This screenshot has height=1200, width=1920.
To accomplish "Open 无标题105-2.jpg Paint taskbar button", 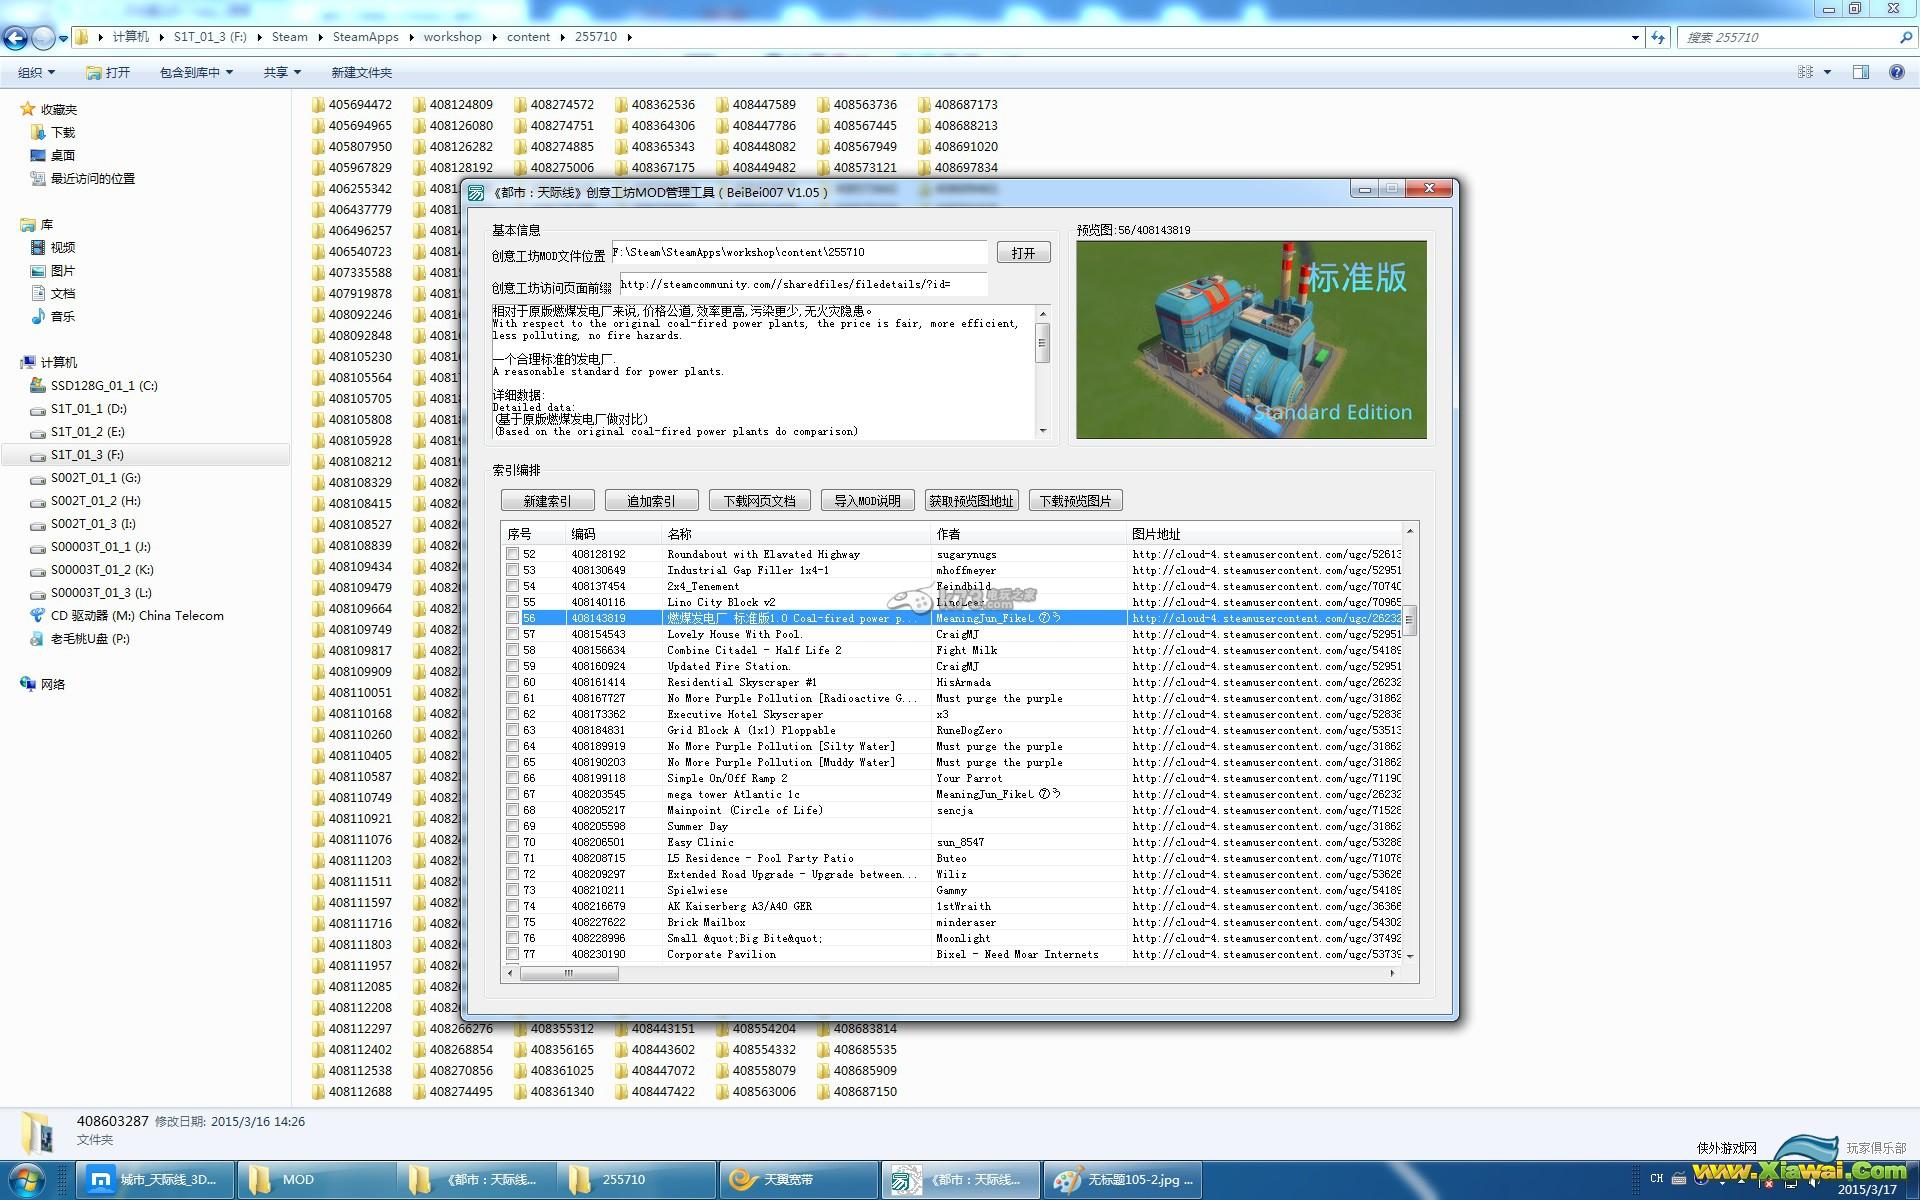I will click(1122, 1180).
